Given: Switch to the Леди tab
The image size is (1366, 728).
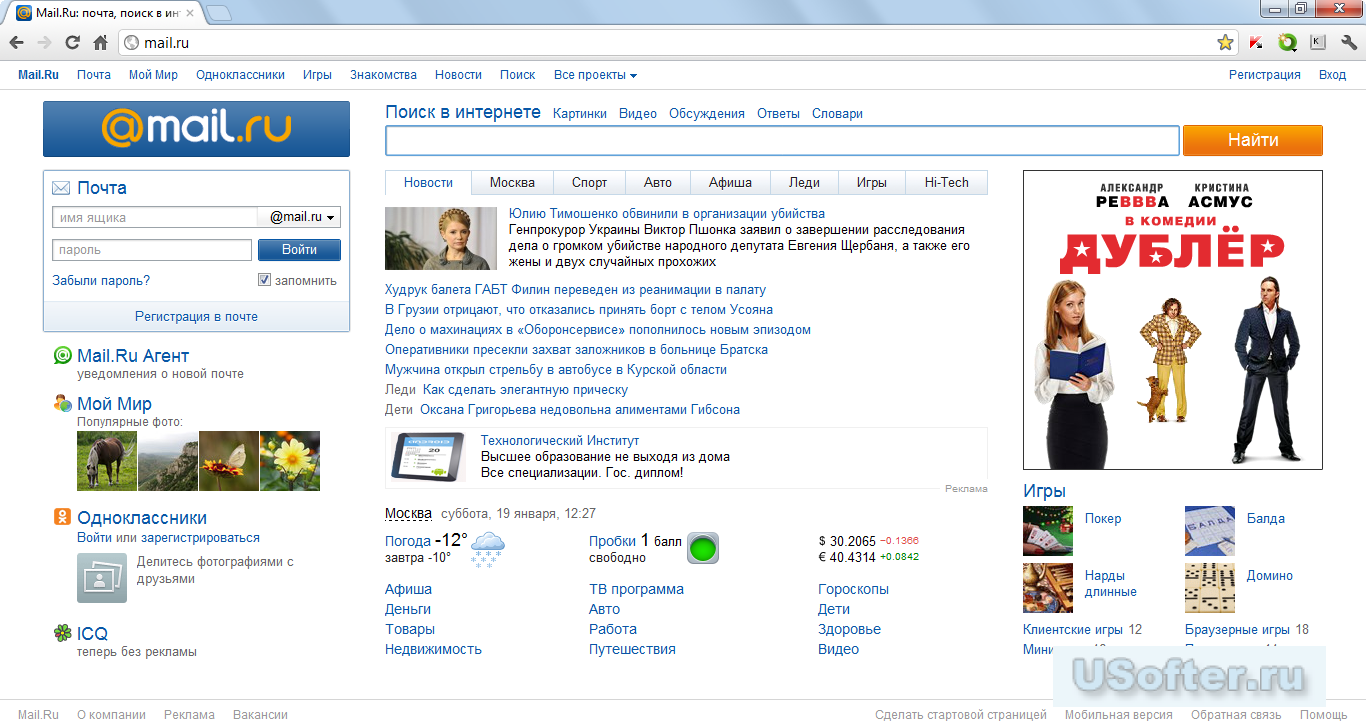Looking at the screenshot, I should (x=804, y=183).
